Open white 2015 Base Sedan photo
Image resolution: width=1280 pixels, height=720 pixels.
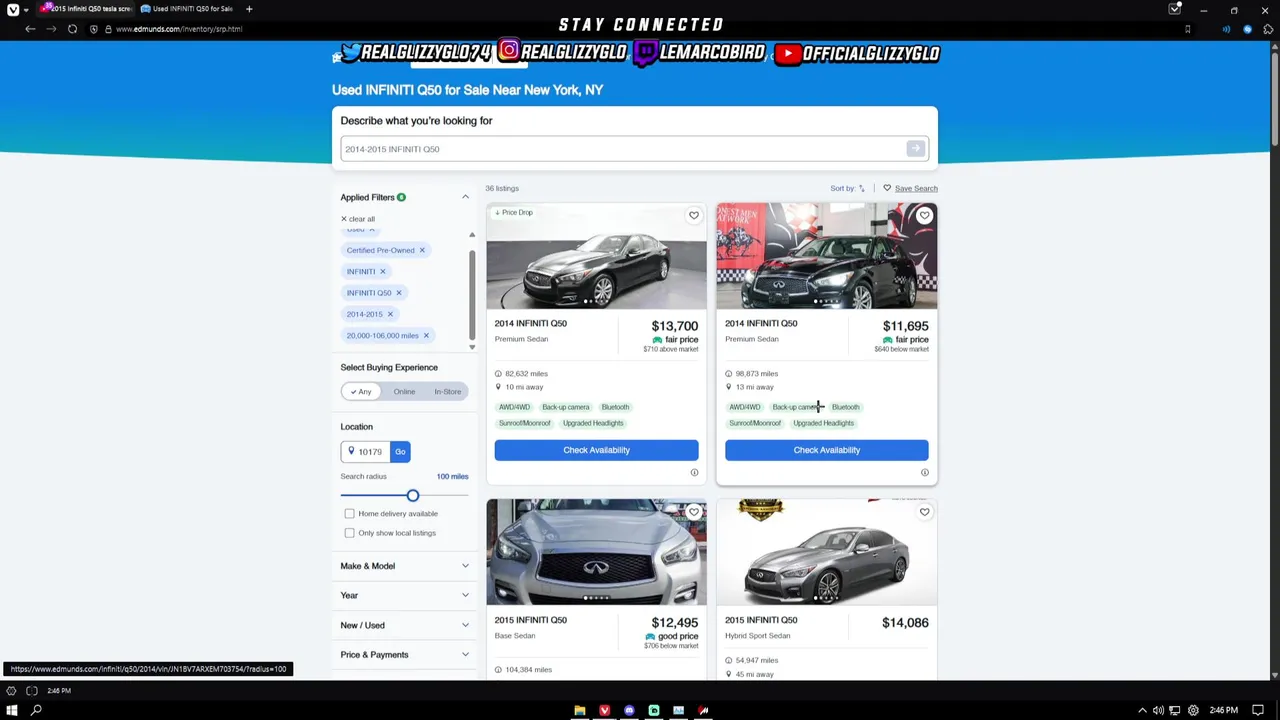596,552
